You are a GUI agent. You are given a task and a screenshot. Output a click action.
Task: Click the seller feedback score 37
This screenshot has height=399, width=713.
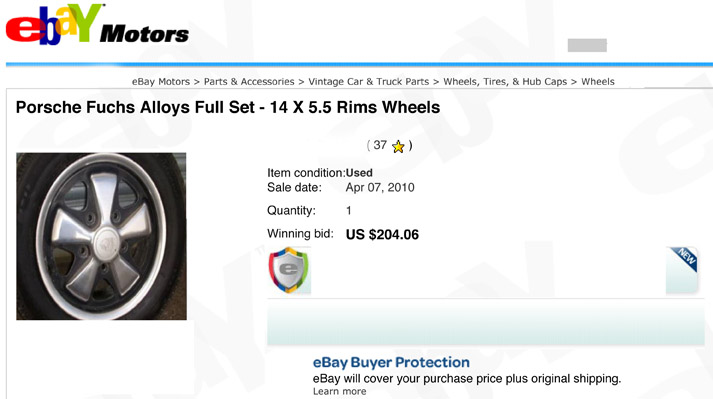pos(380,145)
